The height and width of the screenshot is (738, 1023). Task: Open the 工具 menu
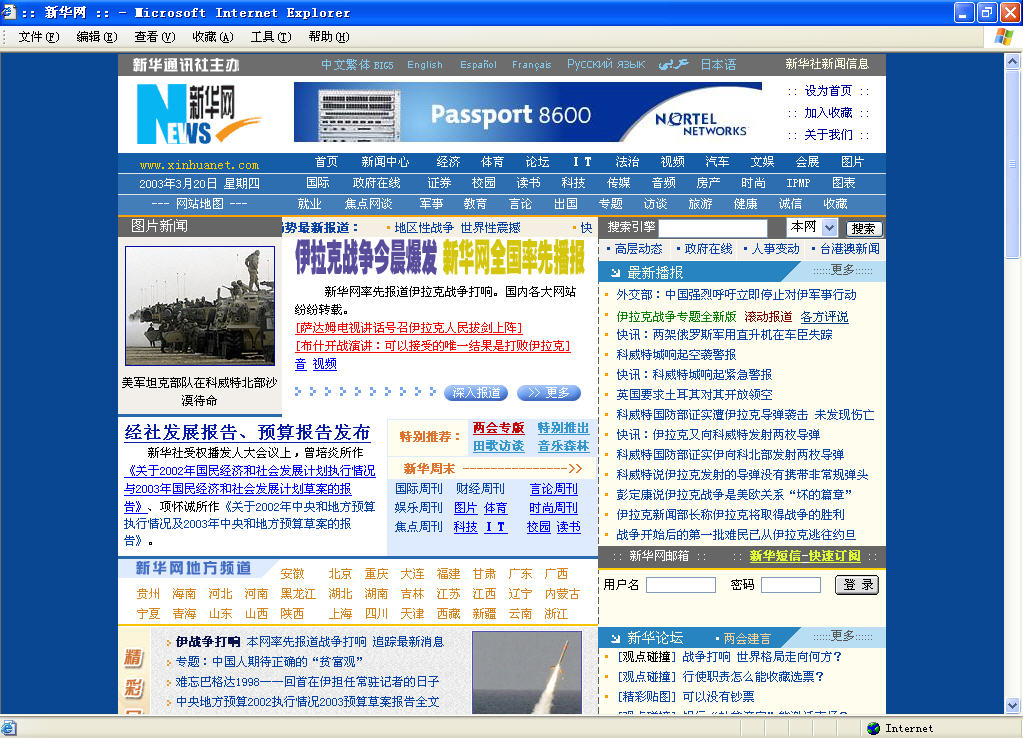pos(270,37)
